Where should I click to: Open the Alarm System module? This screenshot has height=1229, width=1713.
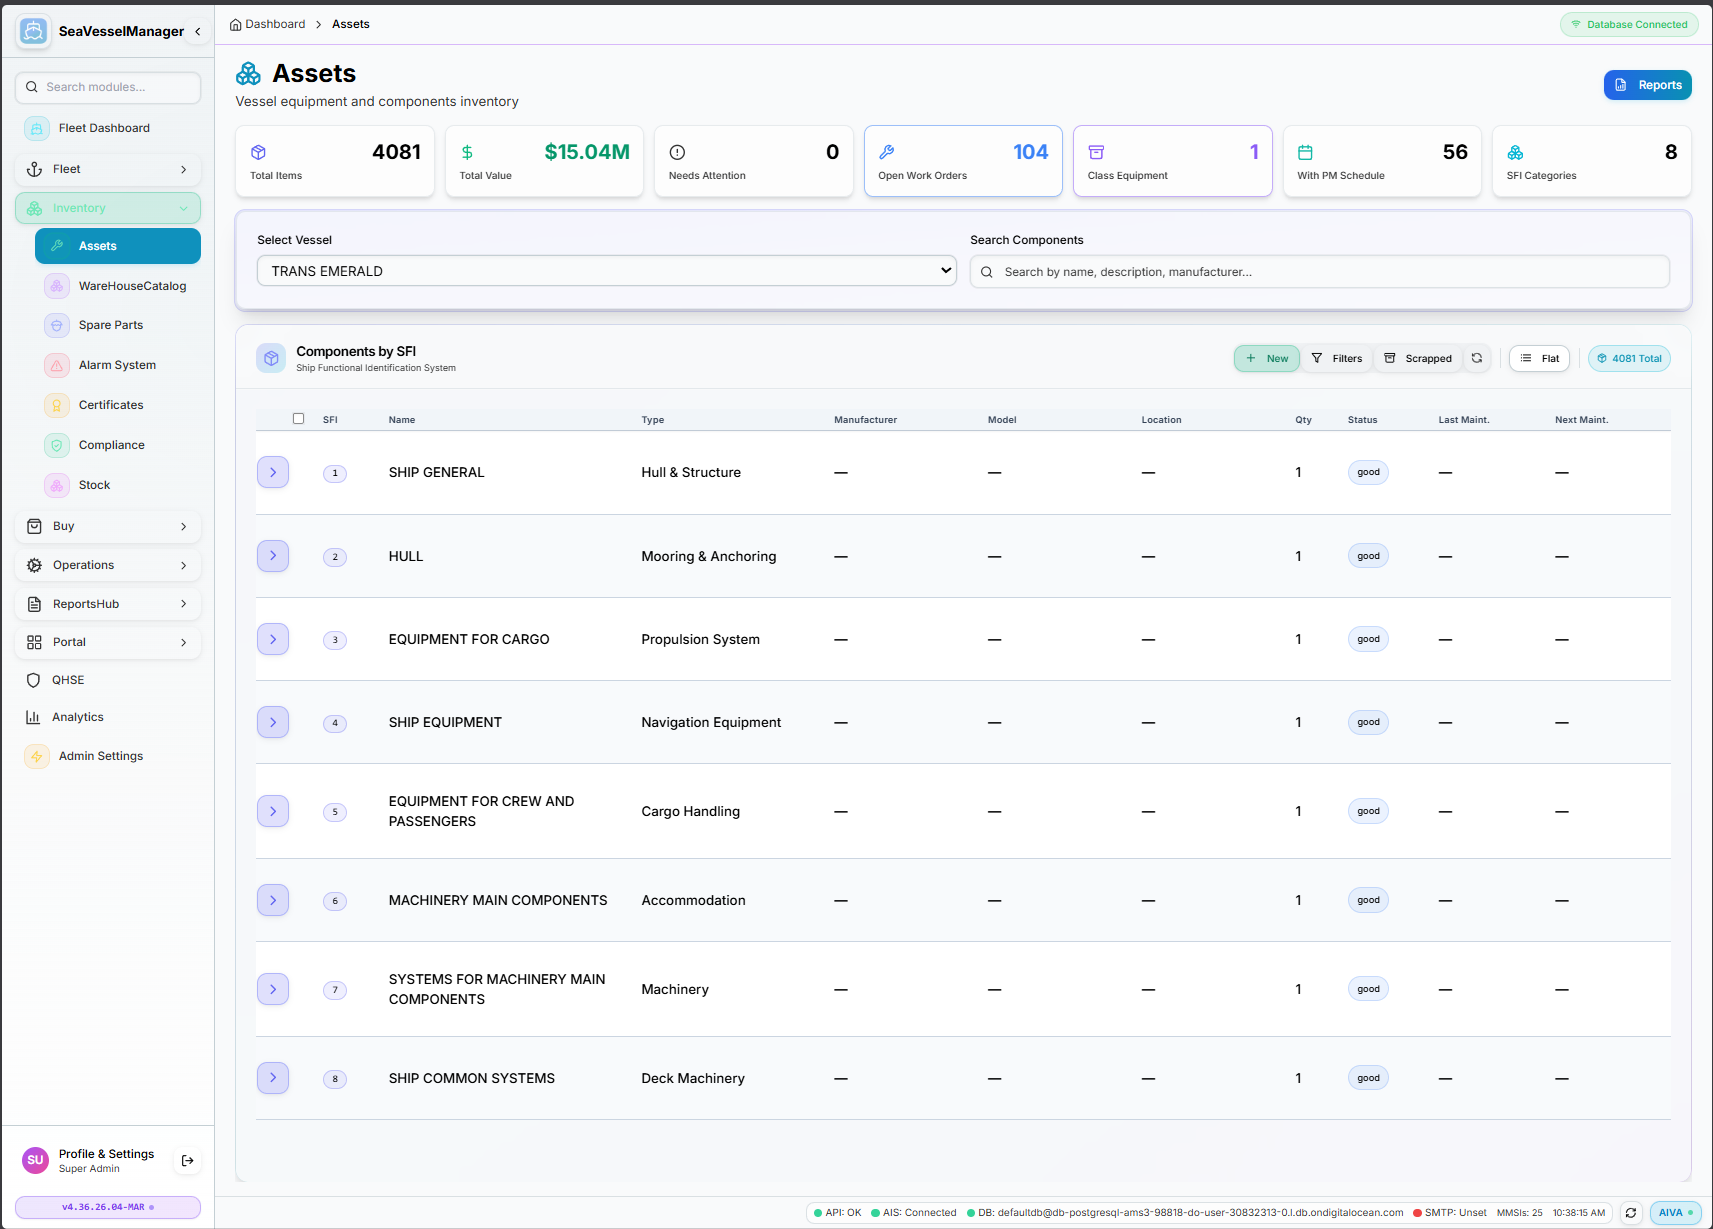117,365
